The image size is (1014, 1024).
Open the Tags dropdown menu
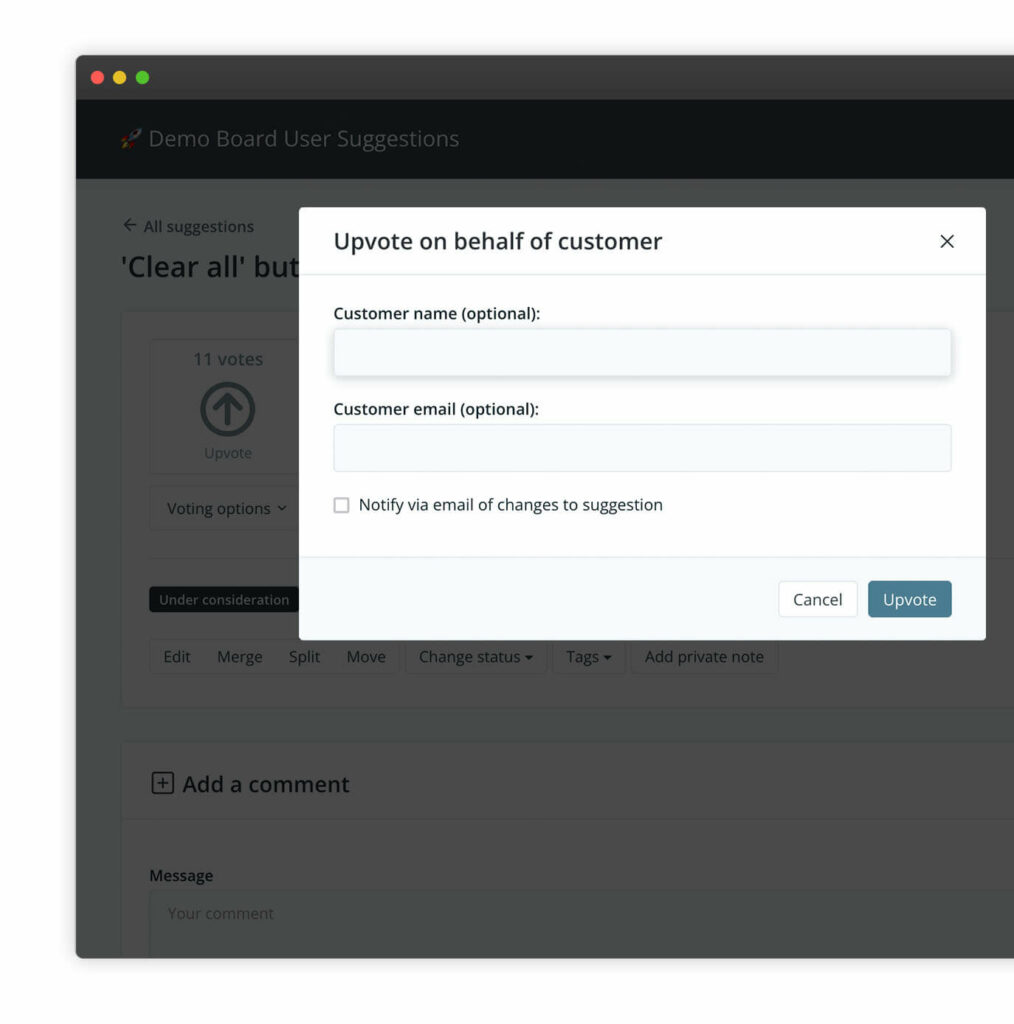pos(588,657)
